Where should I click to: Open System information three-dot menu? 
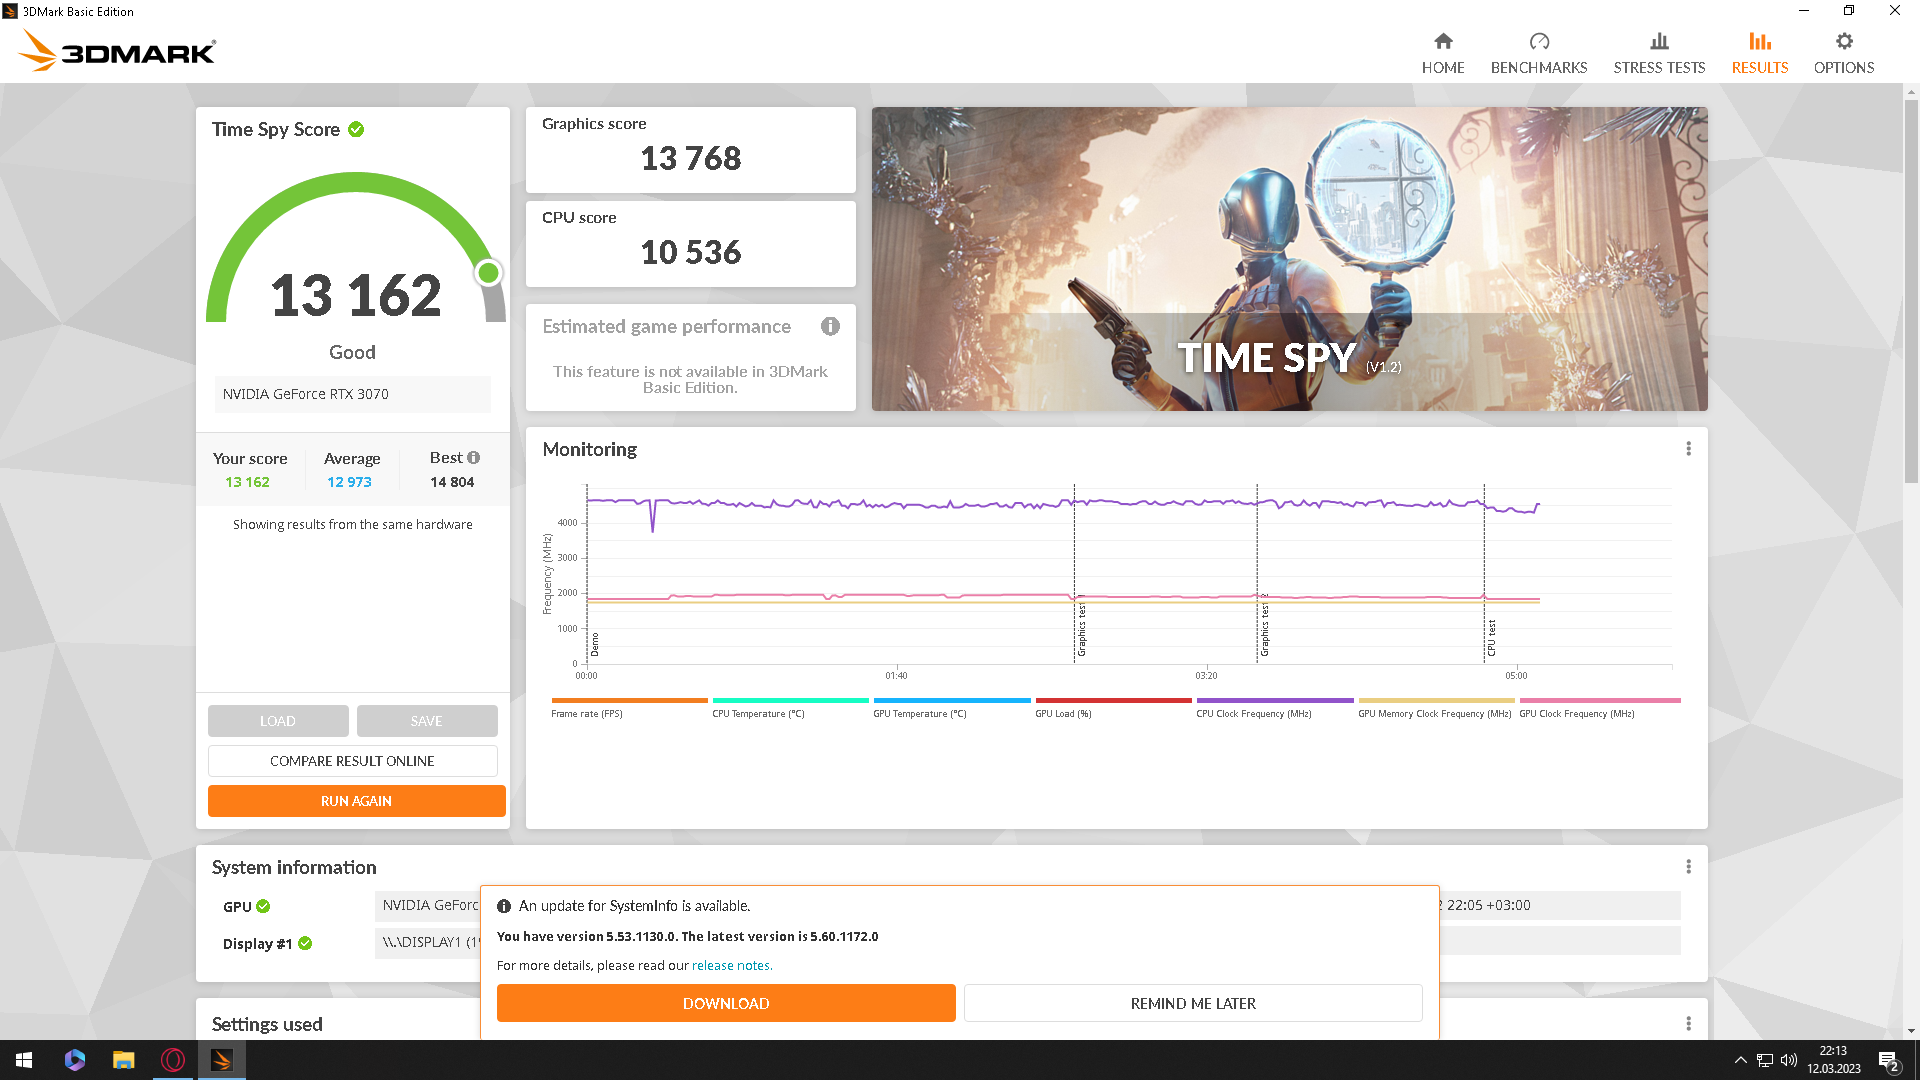(x=1688, y=867)
